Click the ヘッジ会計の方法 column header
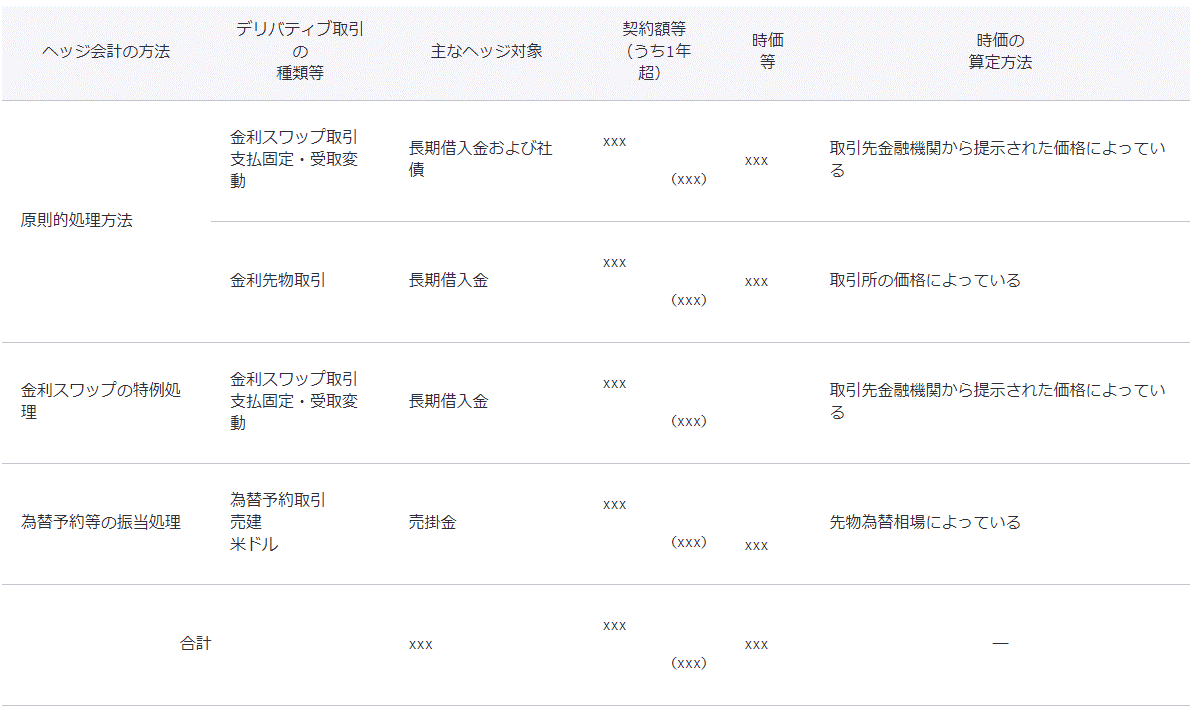Image resolution: width=1192 pixels, height=720 pixels. pos(106,51)
